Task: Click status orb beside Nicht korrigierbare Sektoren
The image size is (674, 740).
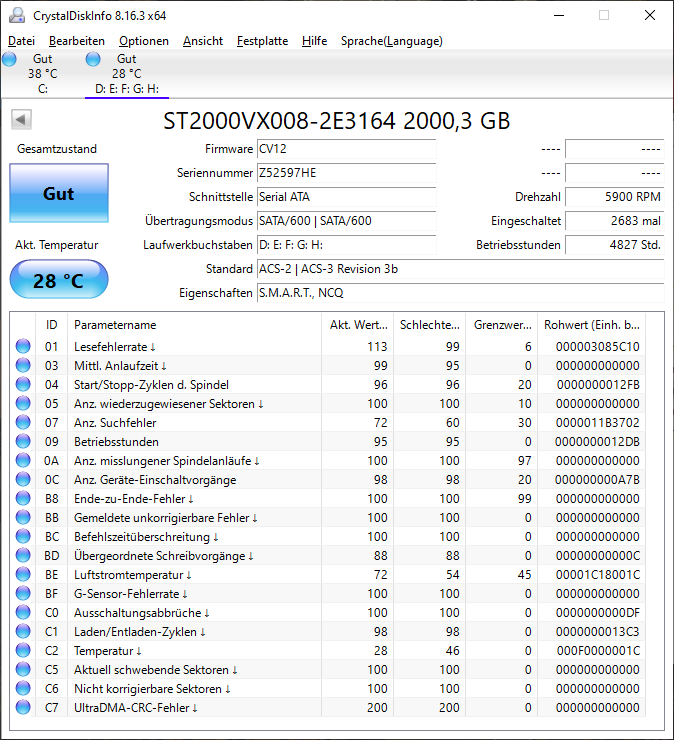Action: pos(23,689)
